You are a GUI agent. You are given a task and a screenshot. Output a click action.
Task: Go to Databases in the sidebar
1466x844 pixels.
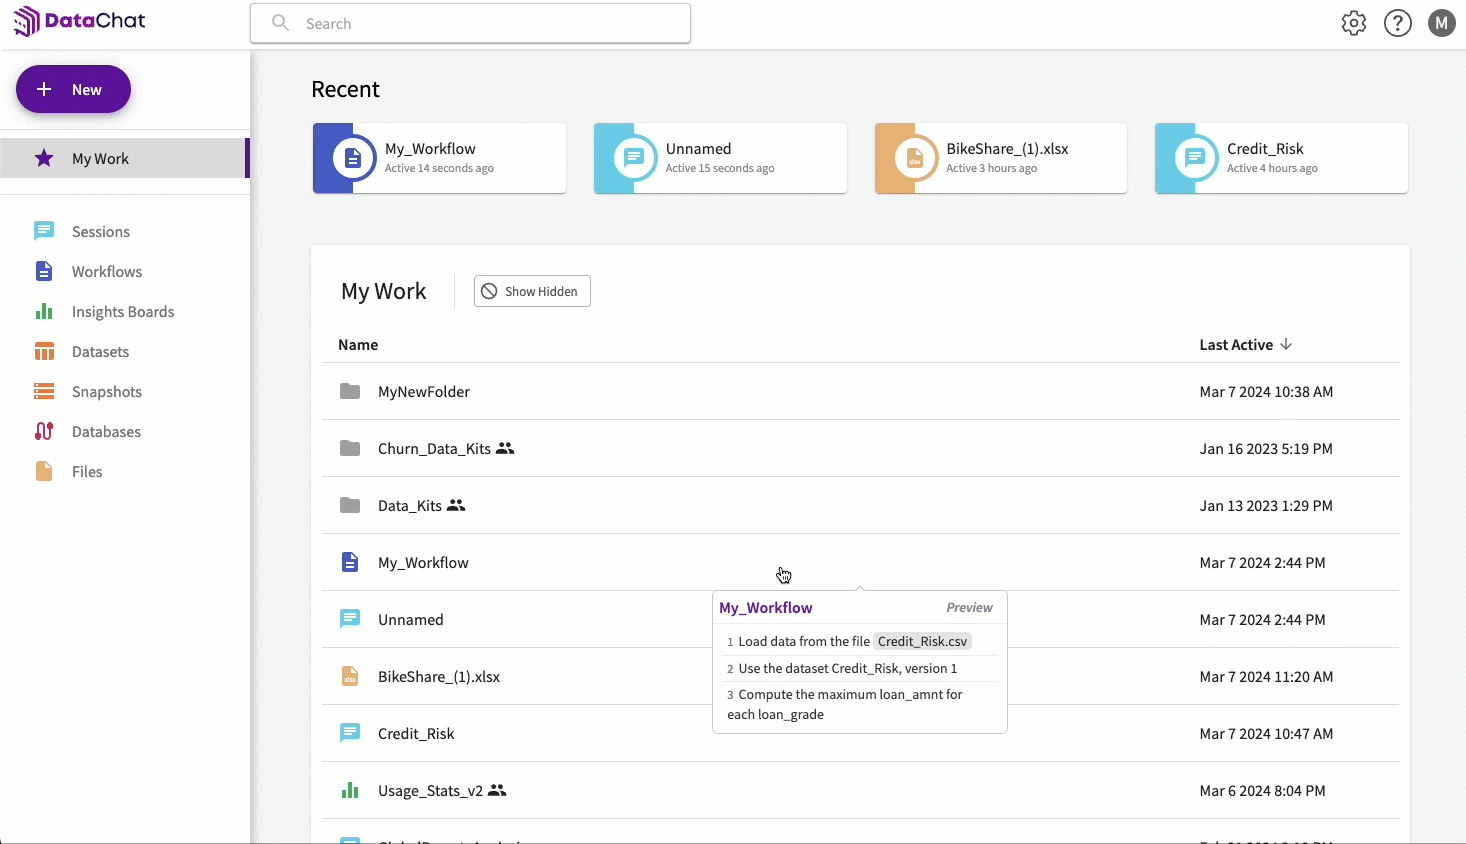point(106,431)
